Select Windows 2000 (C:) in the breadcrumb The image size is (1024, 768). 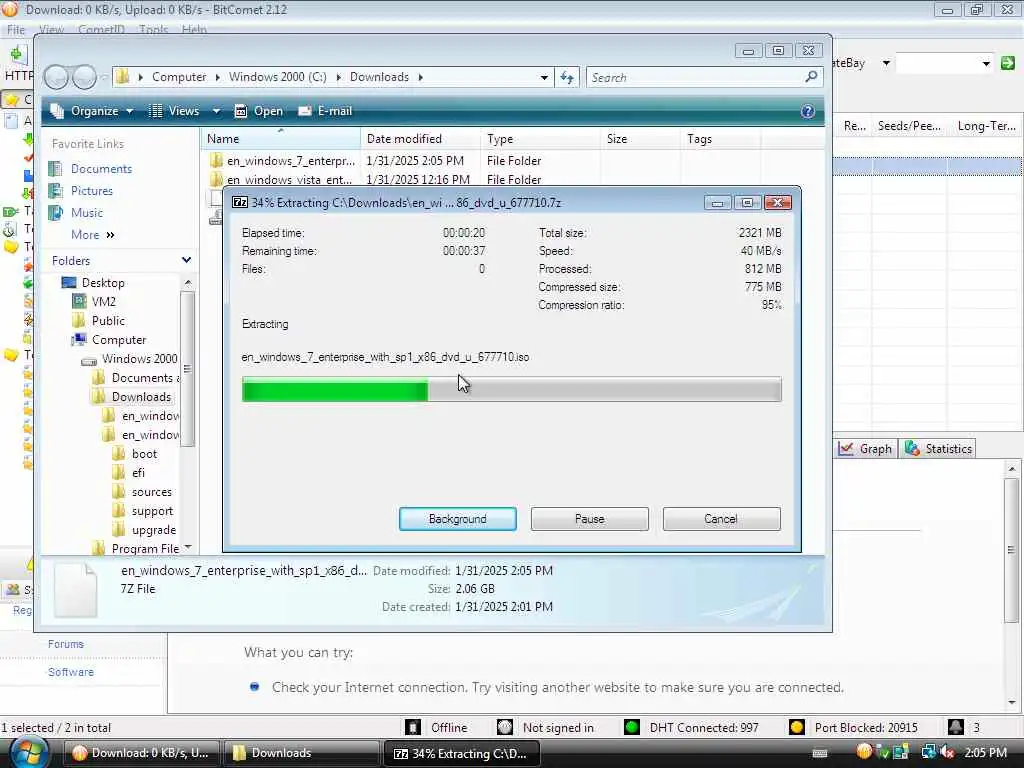tap(278, 77)
